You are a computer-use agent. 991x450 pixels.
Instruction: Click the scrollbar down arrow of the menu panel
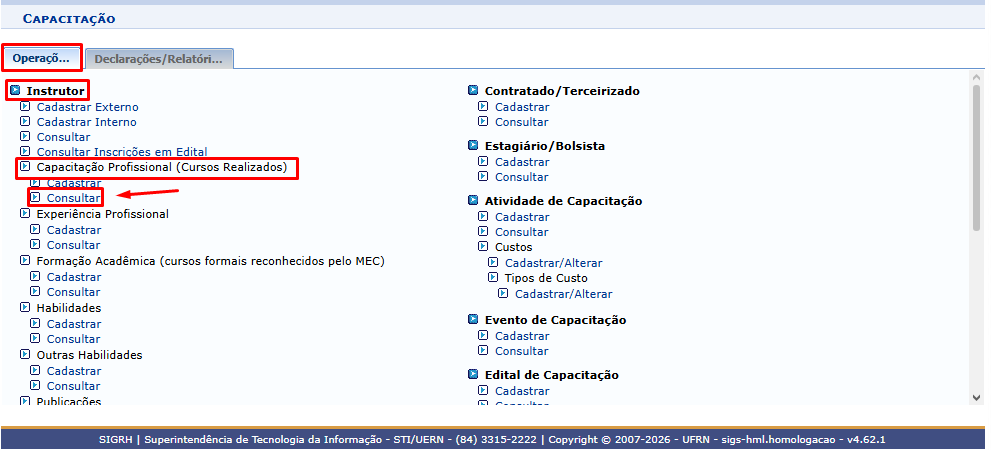[976, 398]
